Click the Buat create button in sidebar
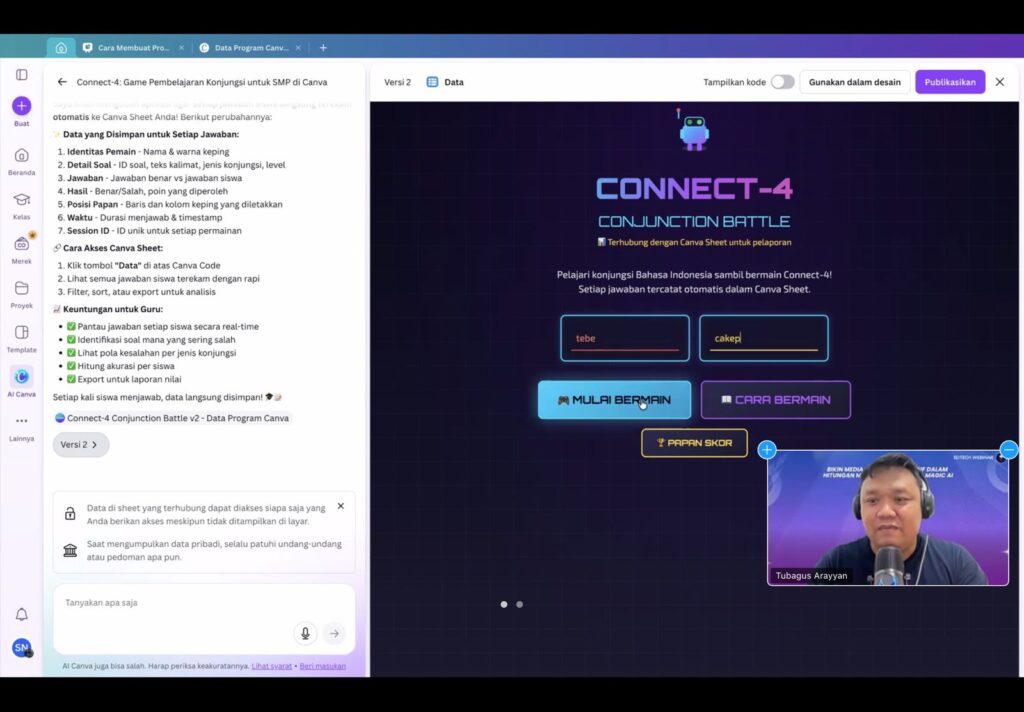 click(x=21, y=106)
